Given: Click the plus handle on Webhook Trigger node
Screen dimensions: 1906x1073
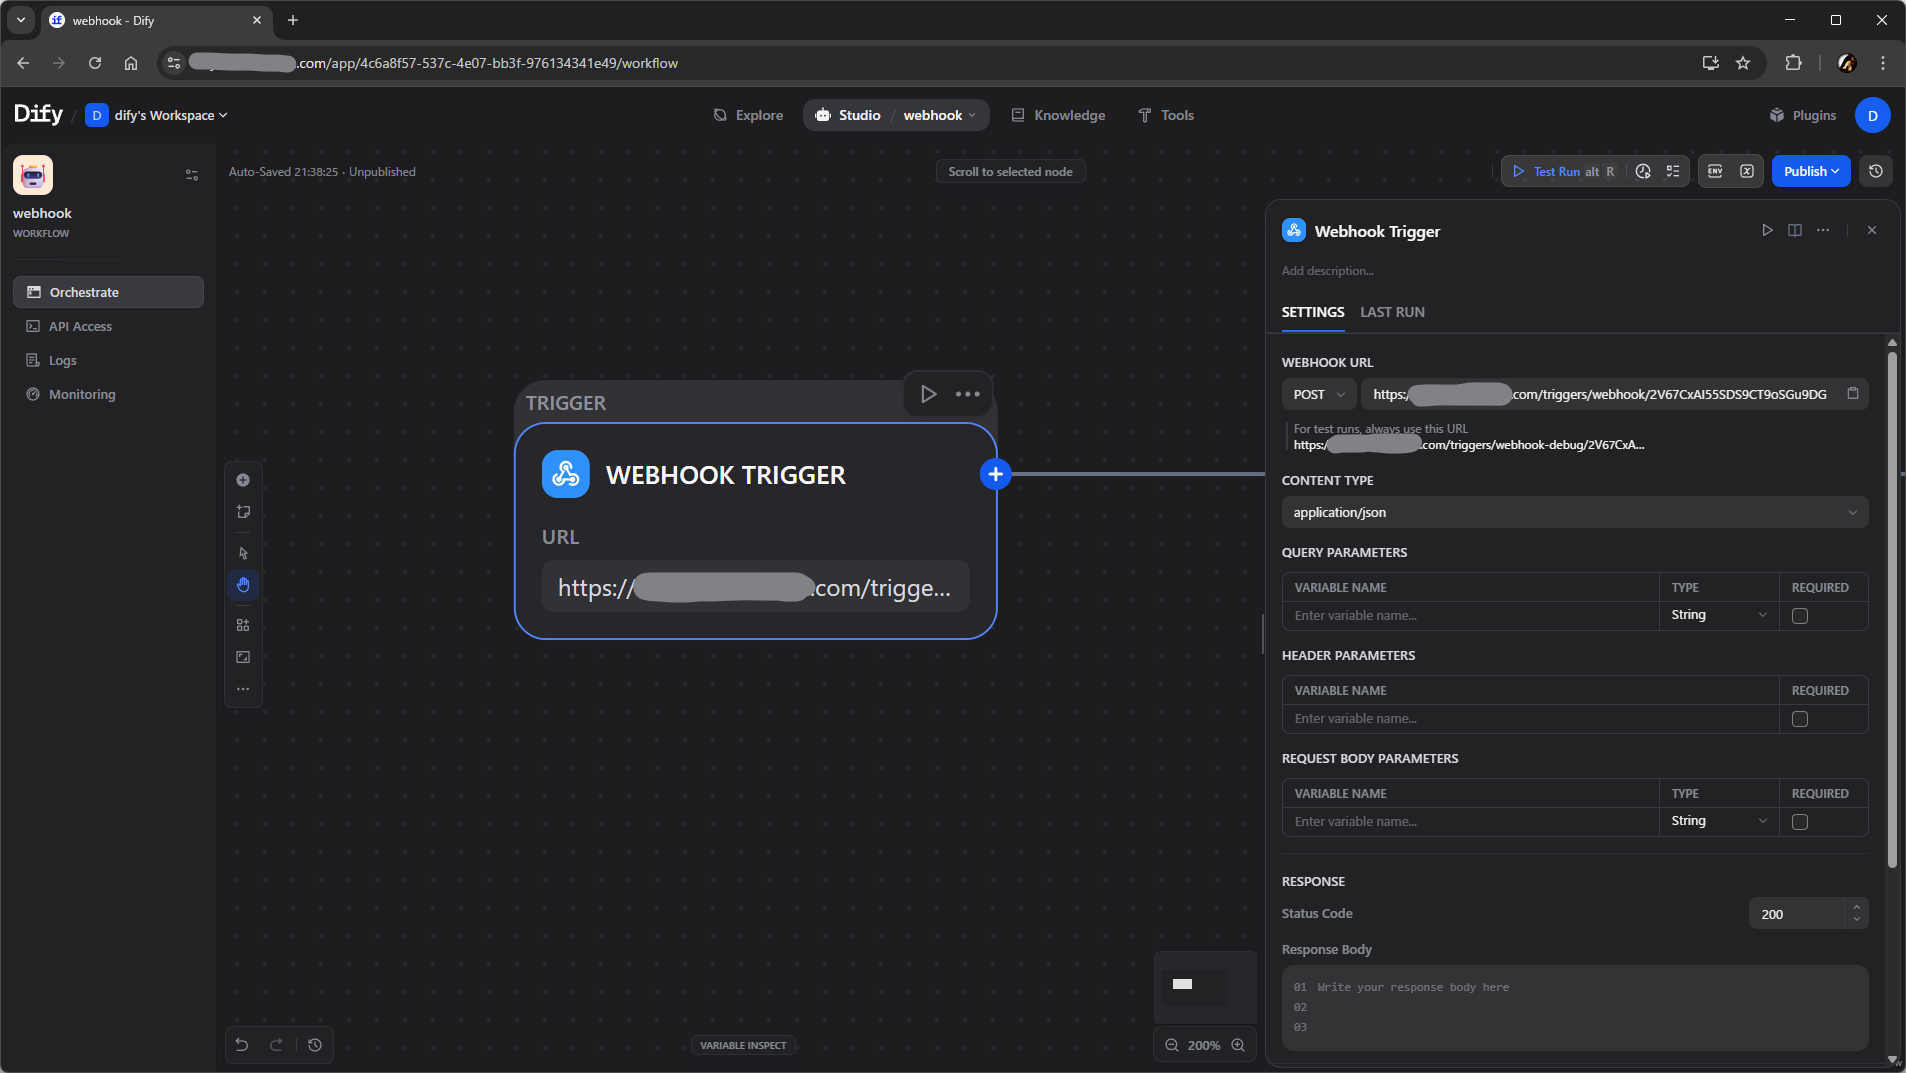Looking at the screenshot, I should point(995,474).
